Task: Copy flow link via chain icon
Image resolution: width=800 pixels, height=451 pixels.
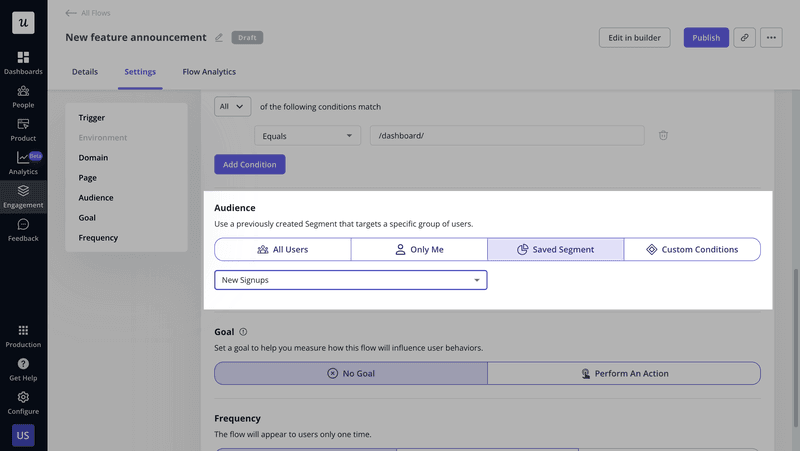Action: tap(744, 38)
